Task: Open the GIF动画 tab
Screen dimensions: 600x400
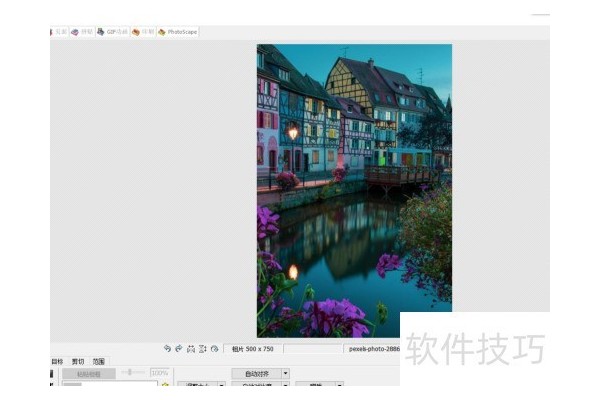Action: pyautogui.click(x=112, y=32)
